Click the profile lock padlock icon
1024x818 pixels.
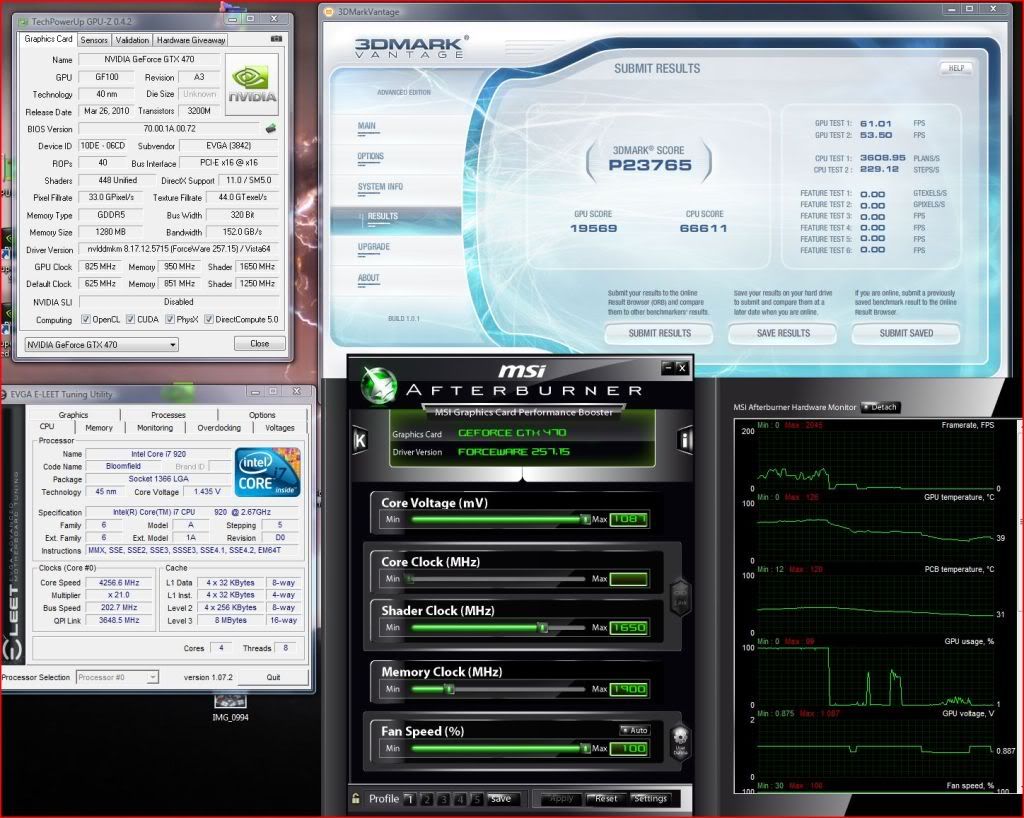click(356, 798)
